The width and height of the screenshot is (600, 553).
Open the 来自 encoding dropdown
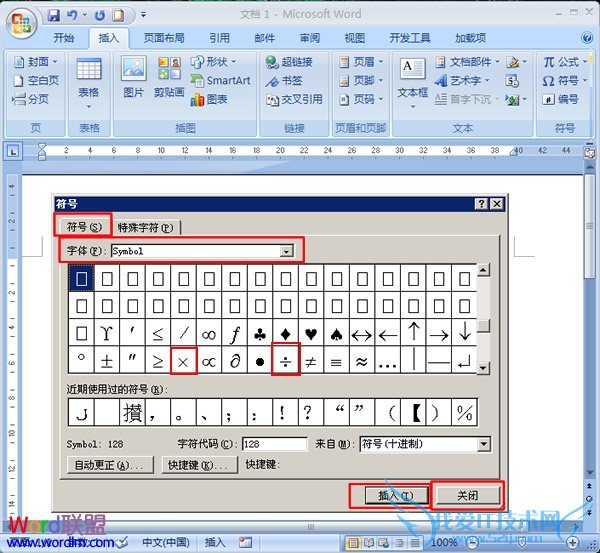(484, 444)
